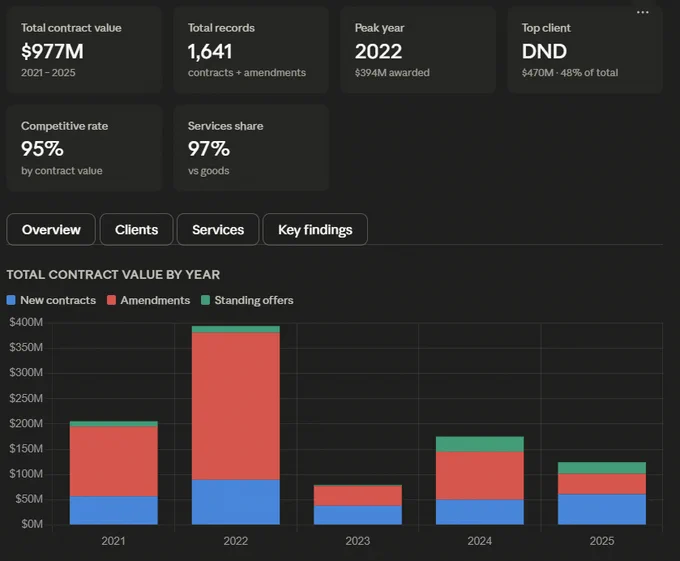Viewport: 680px width, 561px height.
Task: Open the three-dot more options menu
Action: (642, 12)
